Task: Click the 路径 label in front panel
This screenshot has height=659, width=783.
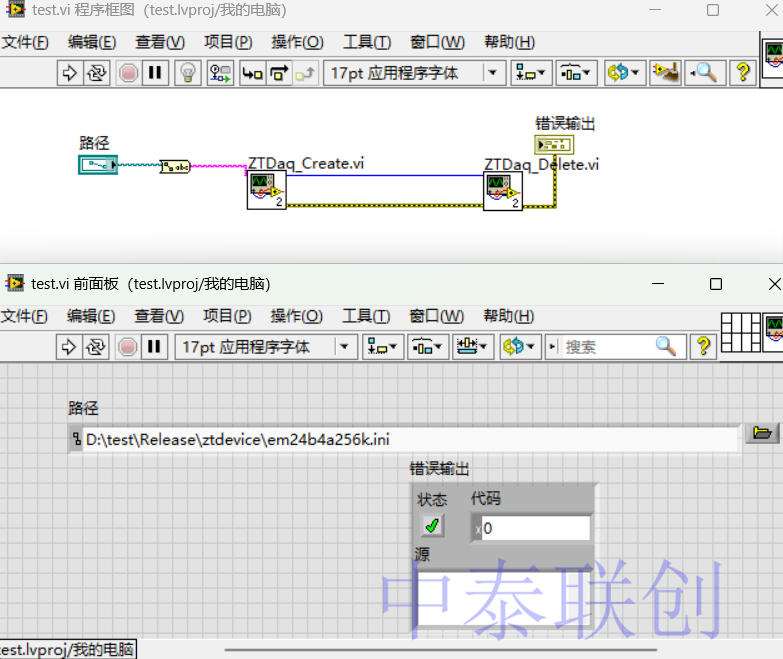Action: [83, 408]
